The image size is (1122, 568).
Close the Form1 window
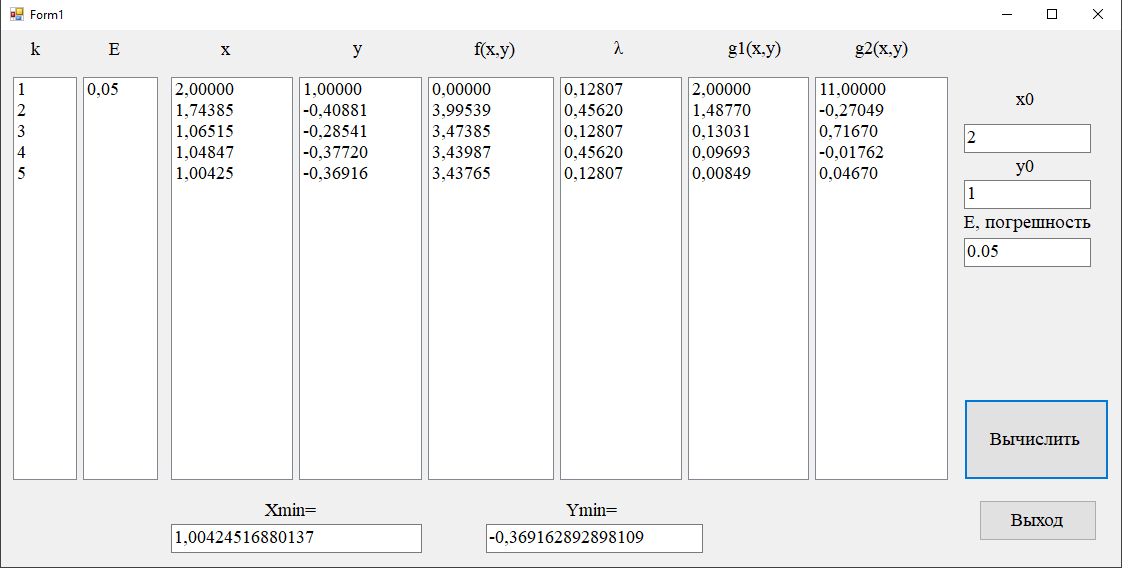point(1098,14)
